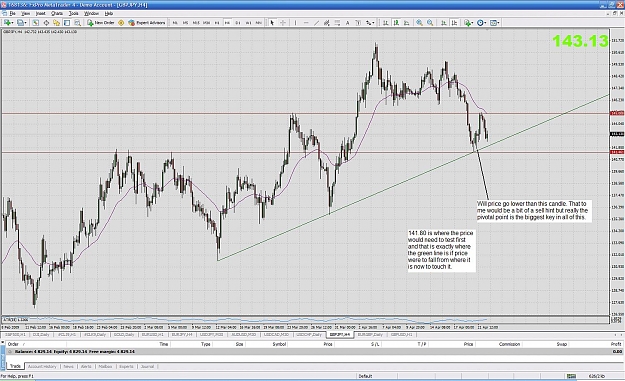Screen dimensions: 625x381
Task: Switch to the EURUSD,H1 chart tab
Action: tap(152, 334)
